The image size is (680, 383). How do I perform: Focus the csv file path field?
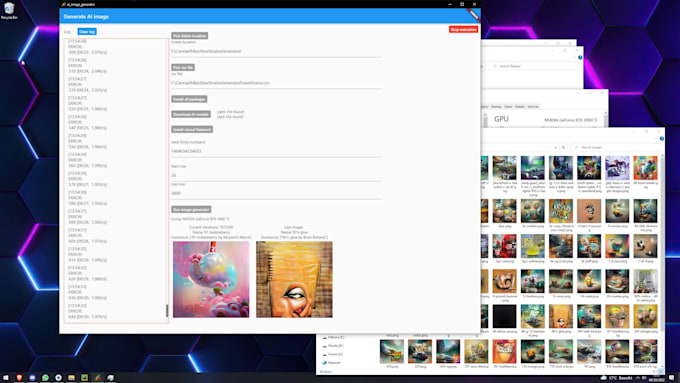[276, 83]
